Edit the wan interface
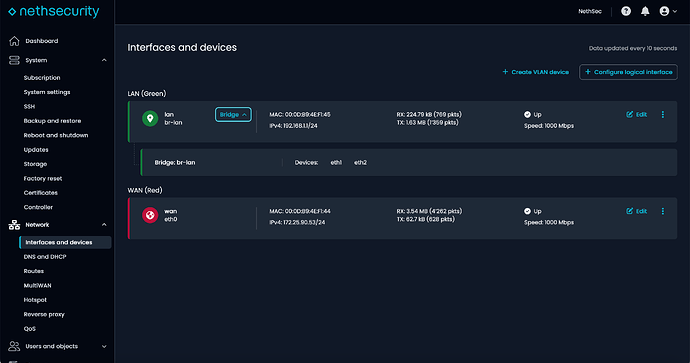Image resolution: width=690 pixels, height=363 pixels. (636, 211)
